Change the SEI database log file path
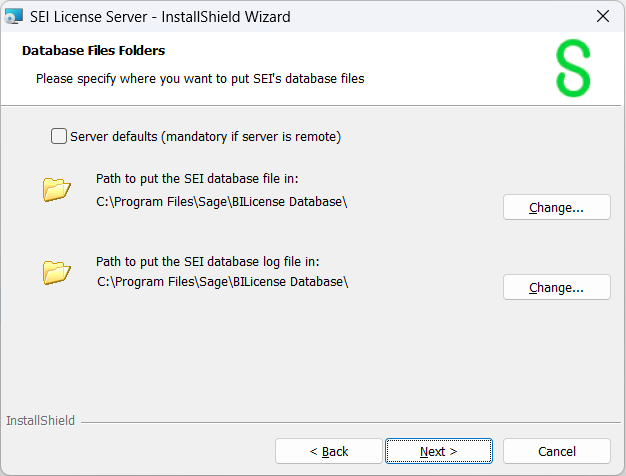The image size is (626, 476). [x=556, y=287]
